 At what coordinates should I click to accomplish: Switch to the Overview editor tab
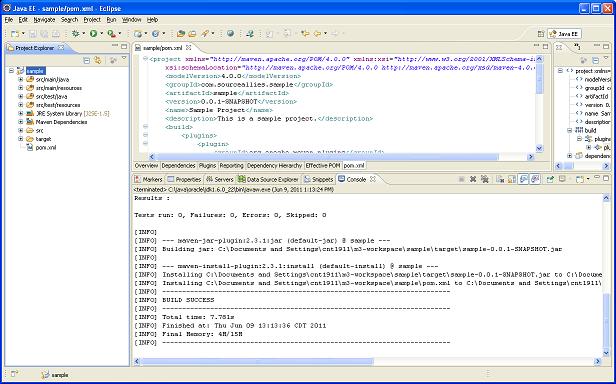[x=146, y=166]
